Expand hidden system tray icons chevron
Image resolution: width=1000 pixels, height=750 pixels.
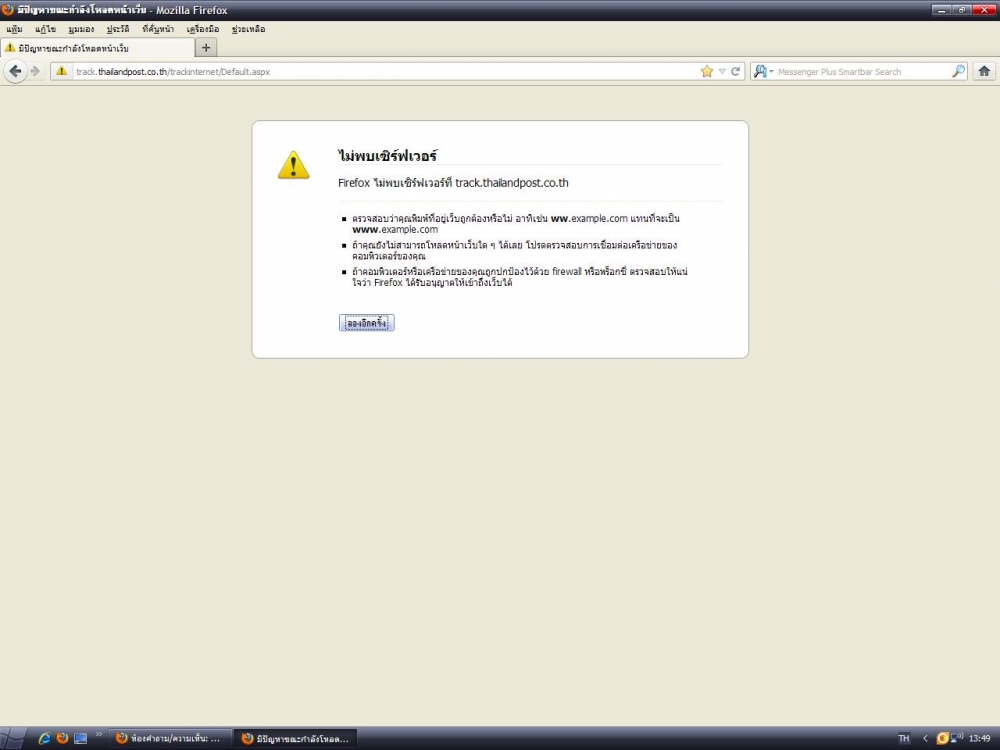click(925, 739)
